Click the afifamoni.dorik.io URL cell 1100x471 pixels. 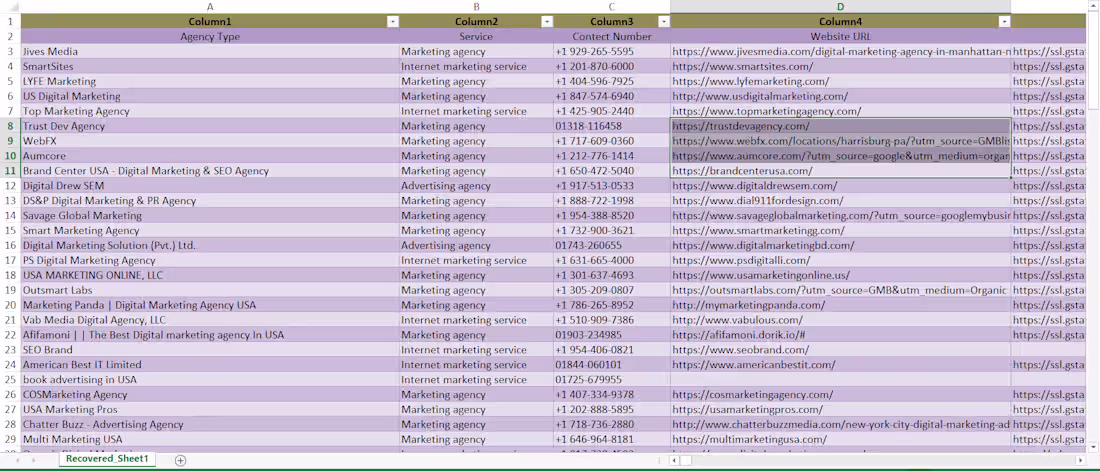coord(840,335)
